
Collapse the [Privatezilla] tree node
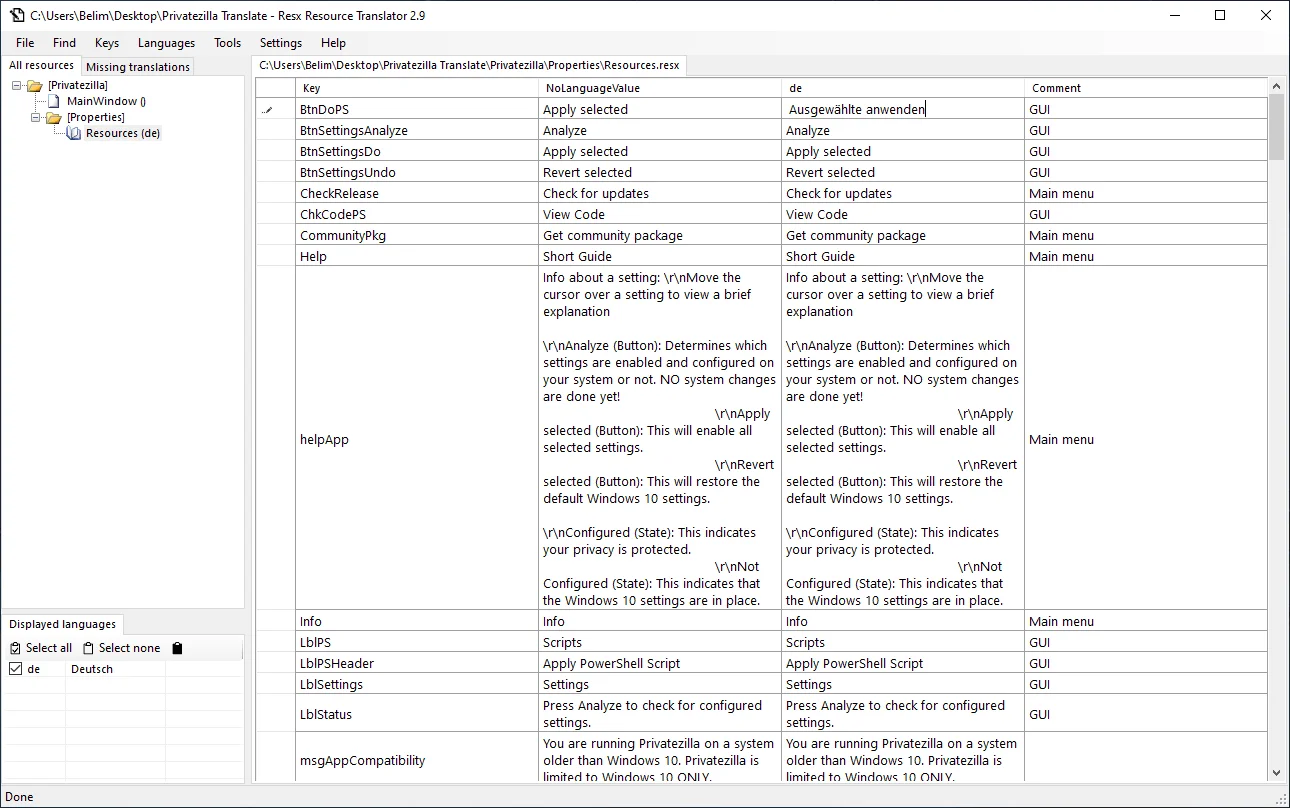pyautogui.click(x=17, y=86)
